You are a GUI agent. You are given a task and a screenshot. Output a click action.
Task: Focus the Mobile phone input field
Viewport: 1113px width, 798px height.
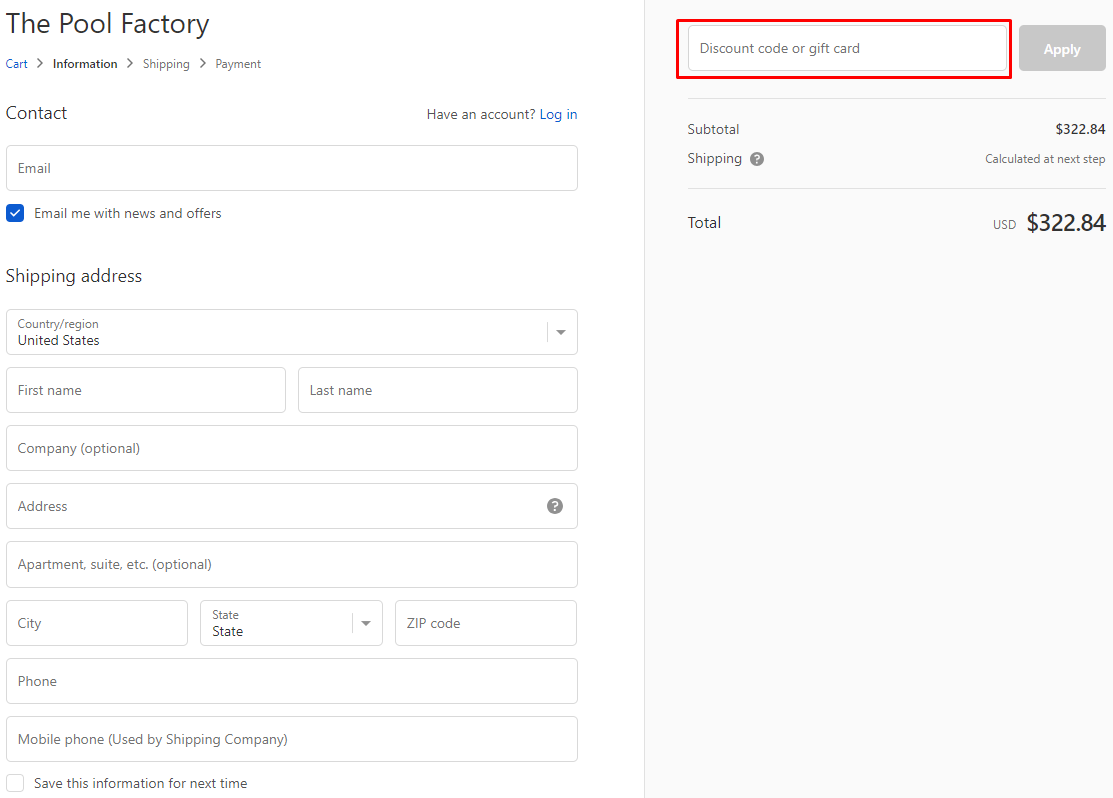(291, 739)
